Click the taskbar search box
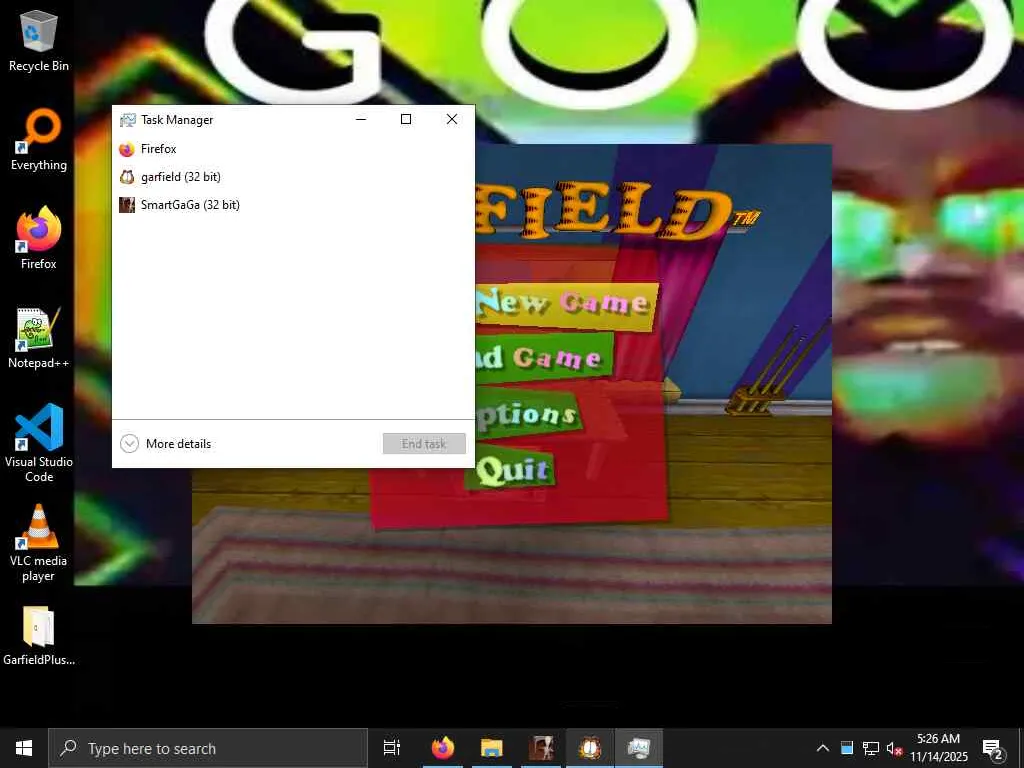Screen dimensions: 1024x768 [208, 748]
